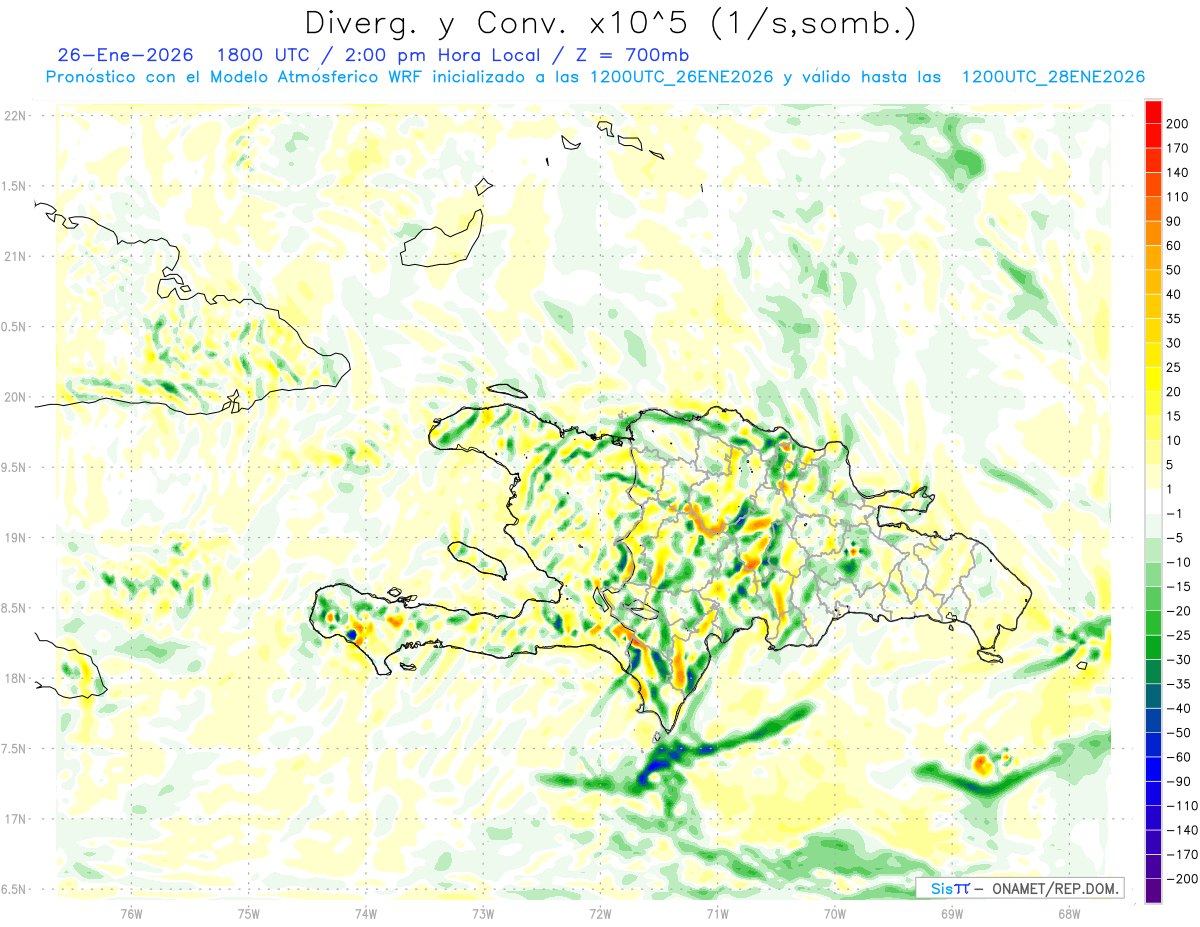
Task: Click the '21N' latitude label
Action: coord(14,256)
